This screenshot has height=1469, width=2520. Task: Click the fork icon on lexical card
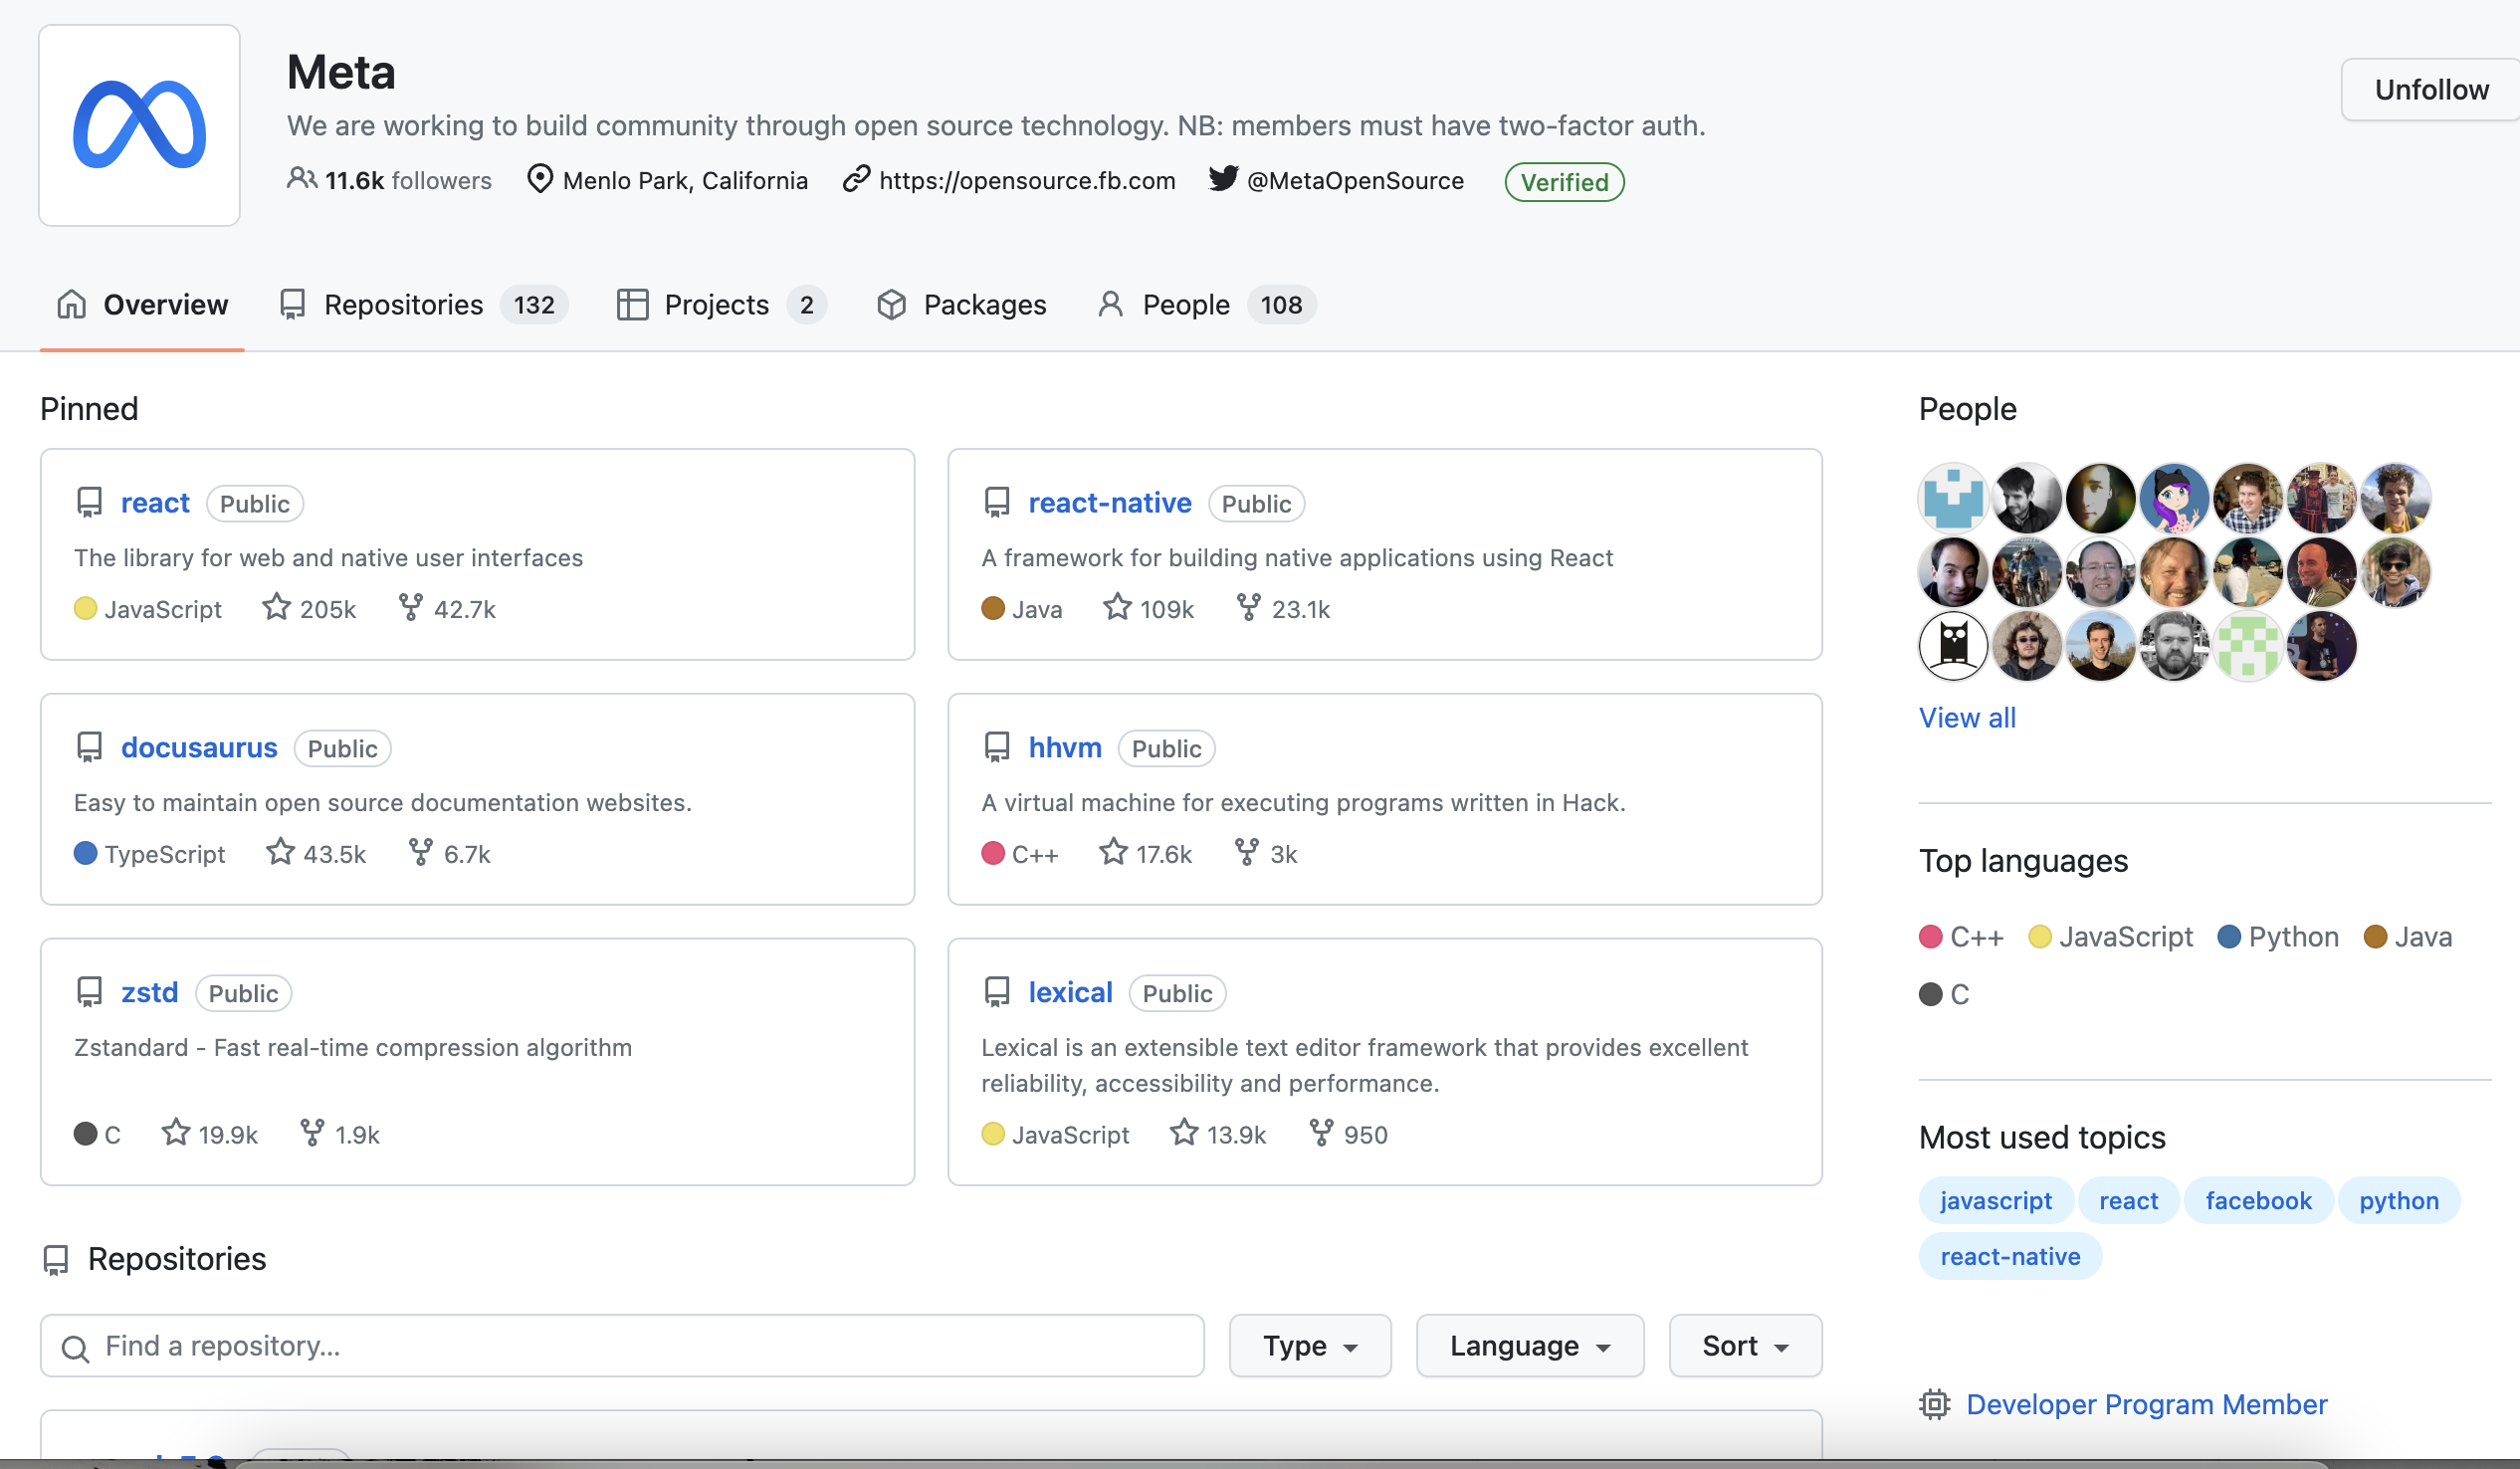[1321, 1132]
